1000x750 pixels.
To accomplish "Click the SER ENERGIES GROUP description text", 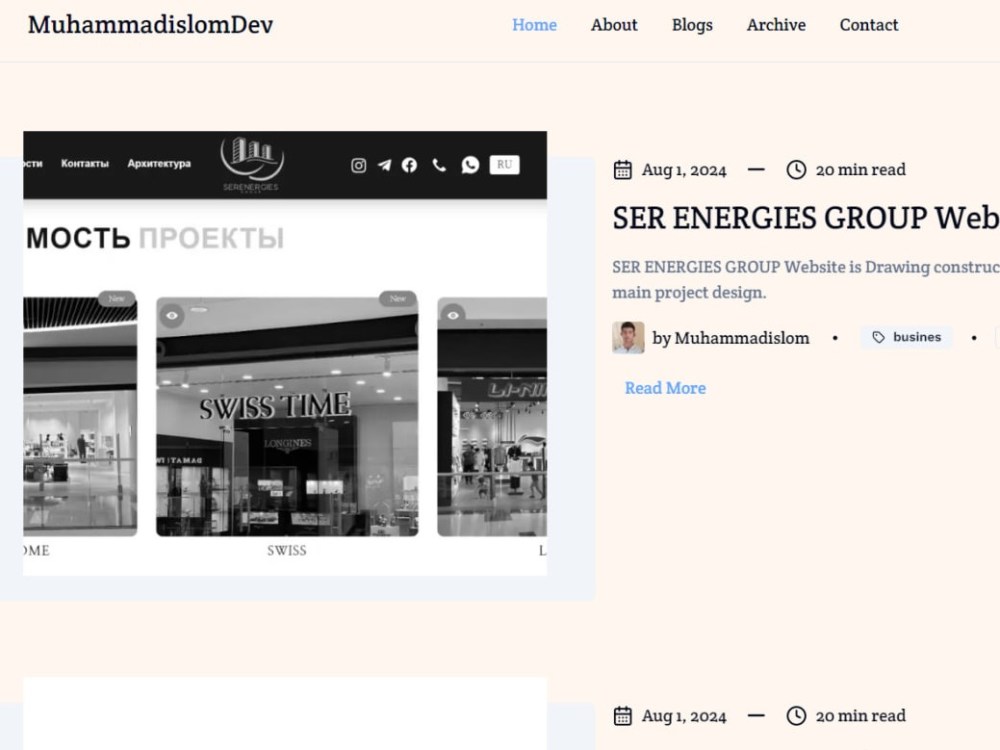I will coord(806,279).
